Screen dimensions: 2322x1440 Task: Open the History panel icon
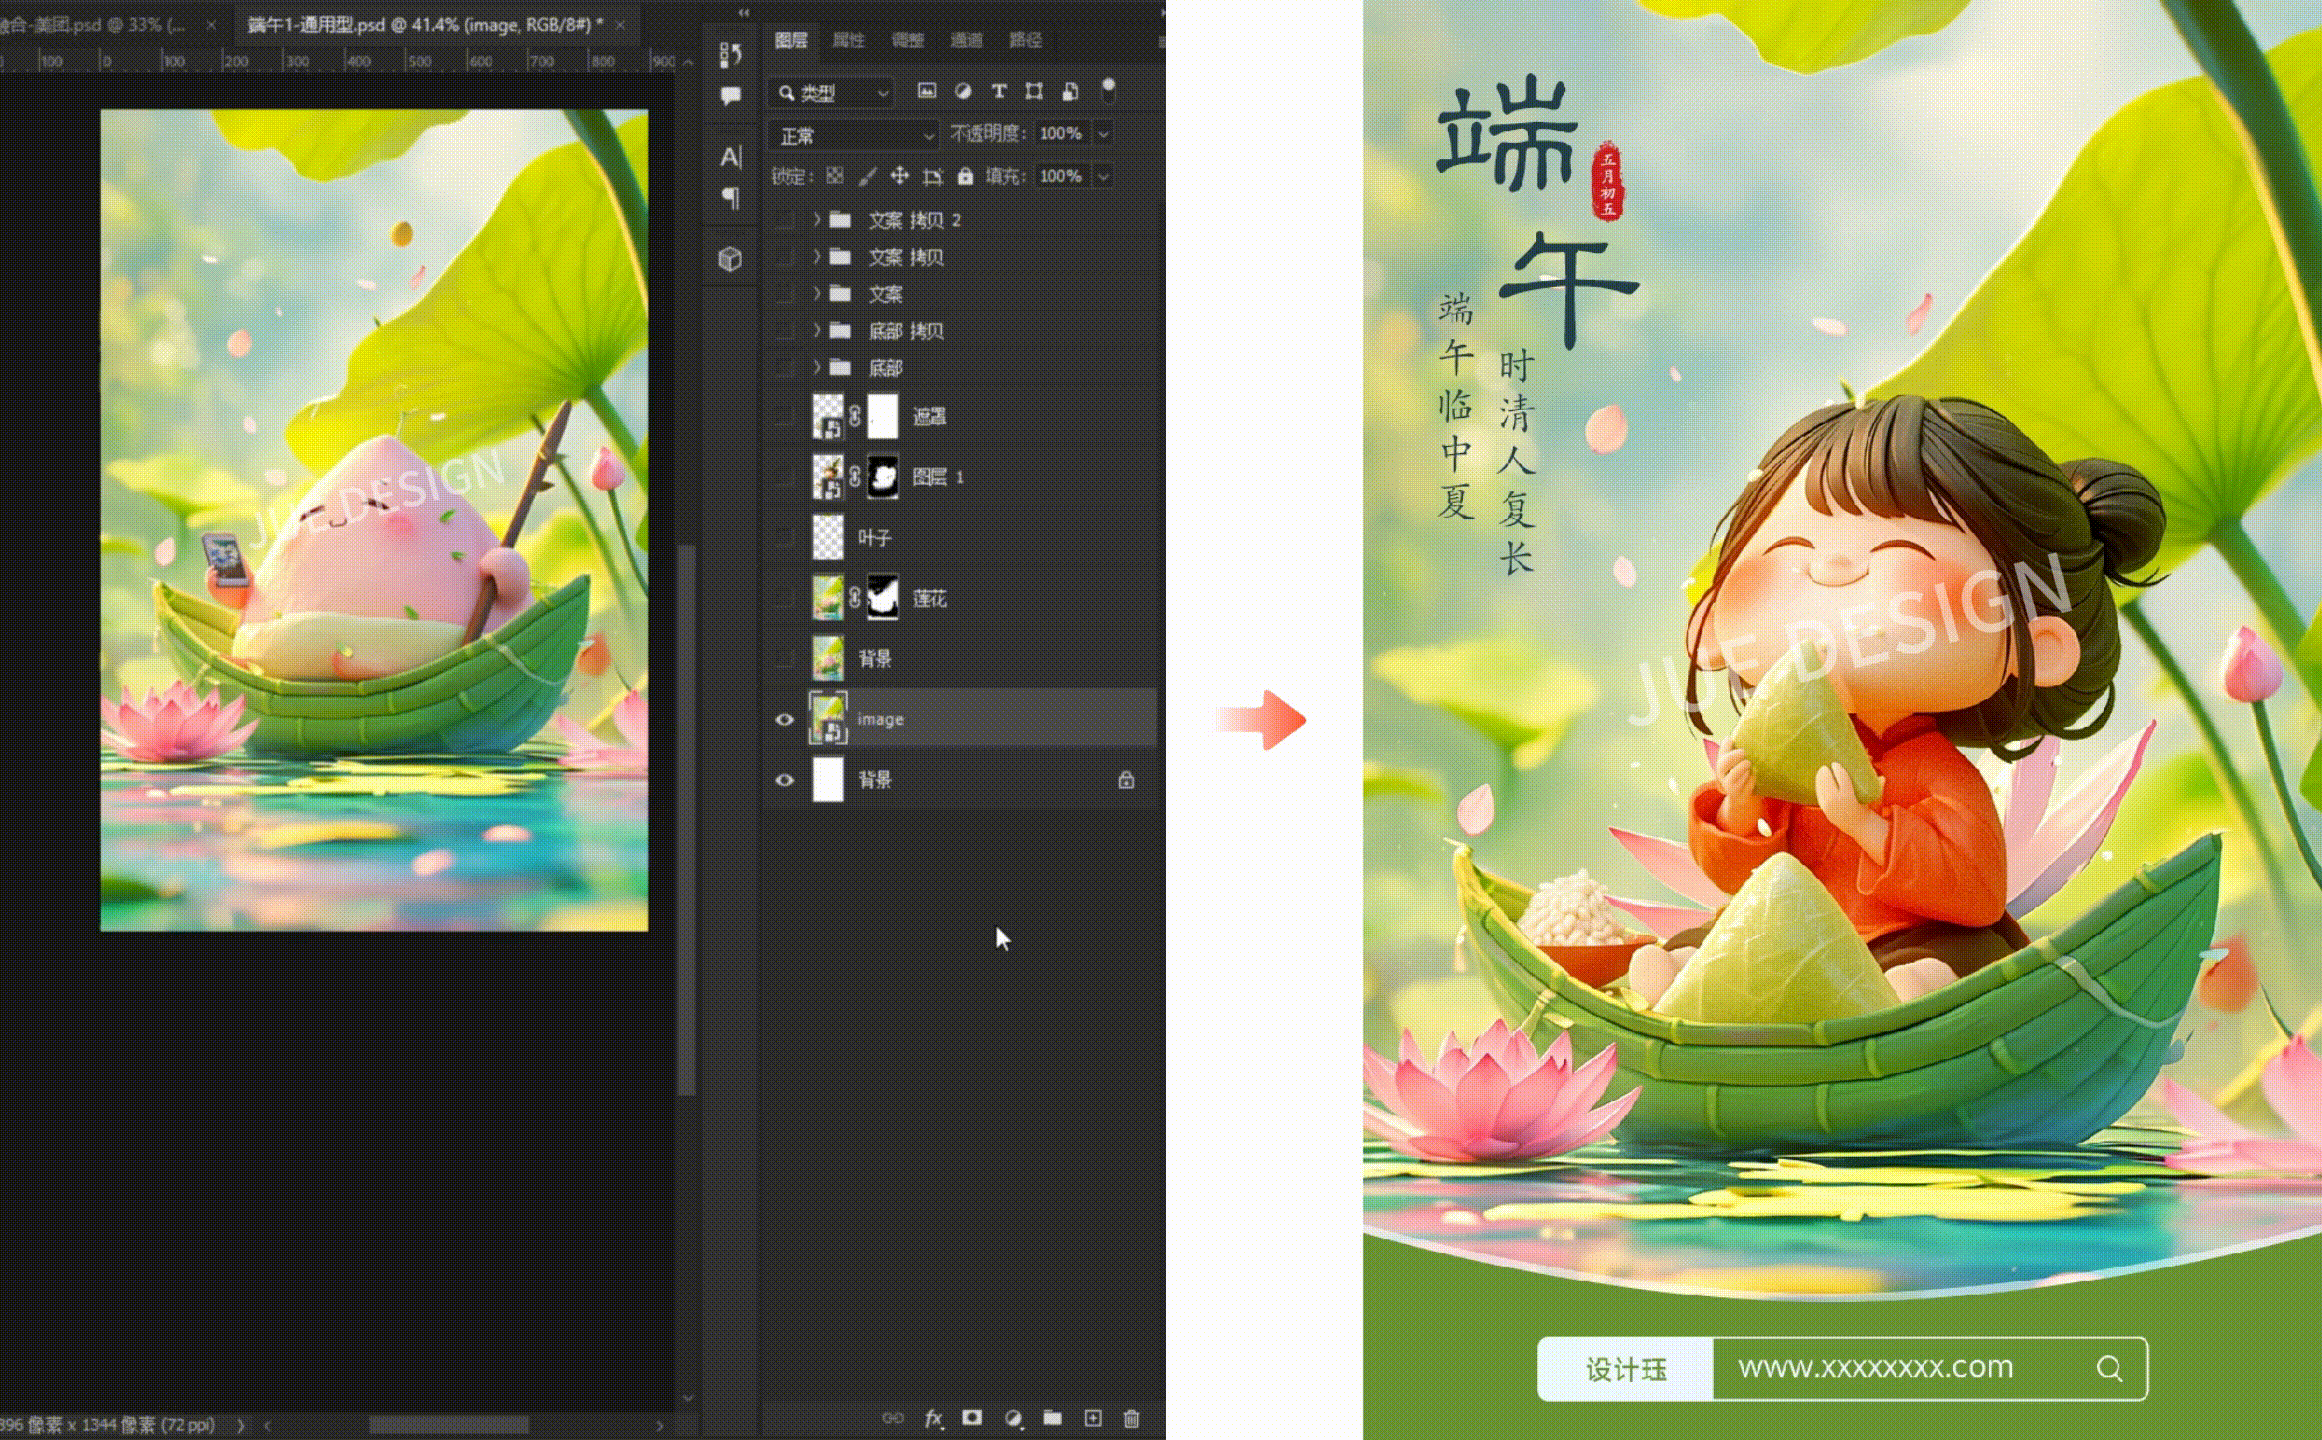(x=731, y=54)
